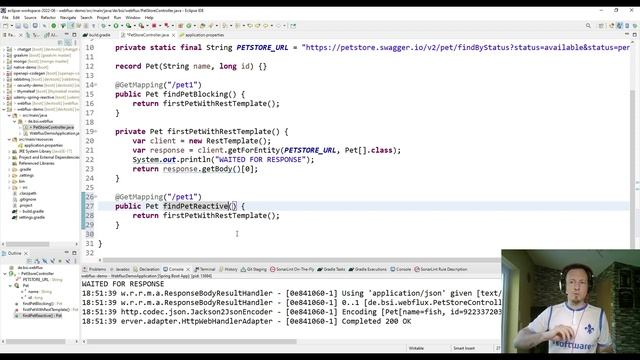Select findPetBlocking() in Outline

point(39,304)
